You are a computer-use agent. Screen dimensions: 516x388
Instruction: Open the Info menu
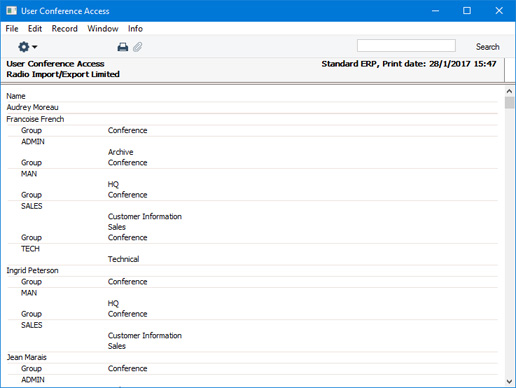click(135, 29)
